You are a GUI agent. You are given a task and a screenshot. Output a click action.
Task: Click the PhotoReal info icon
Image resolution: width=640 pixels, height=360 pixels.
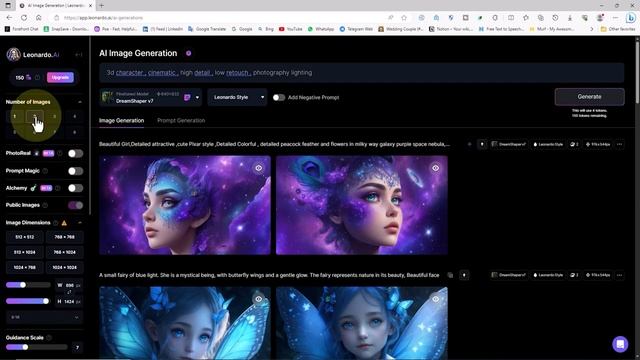click(60, 153)
